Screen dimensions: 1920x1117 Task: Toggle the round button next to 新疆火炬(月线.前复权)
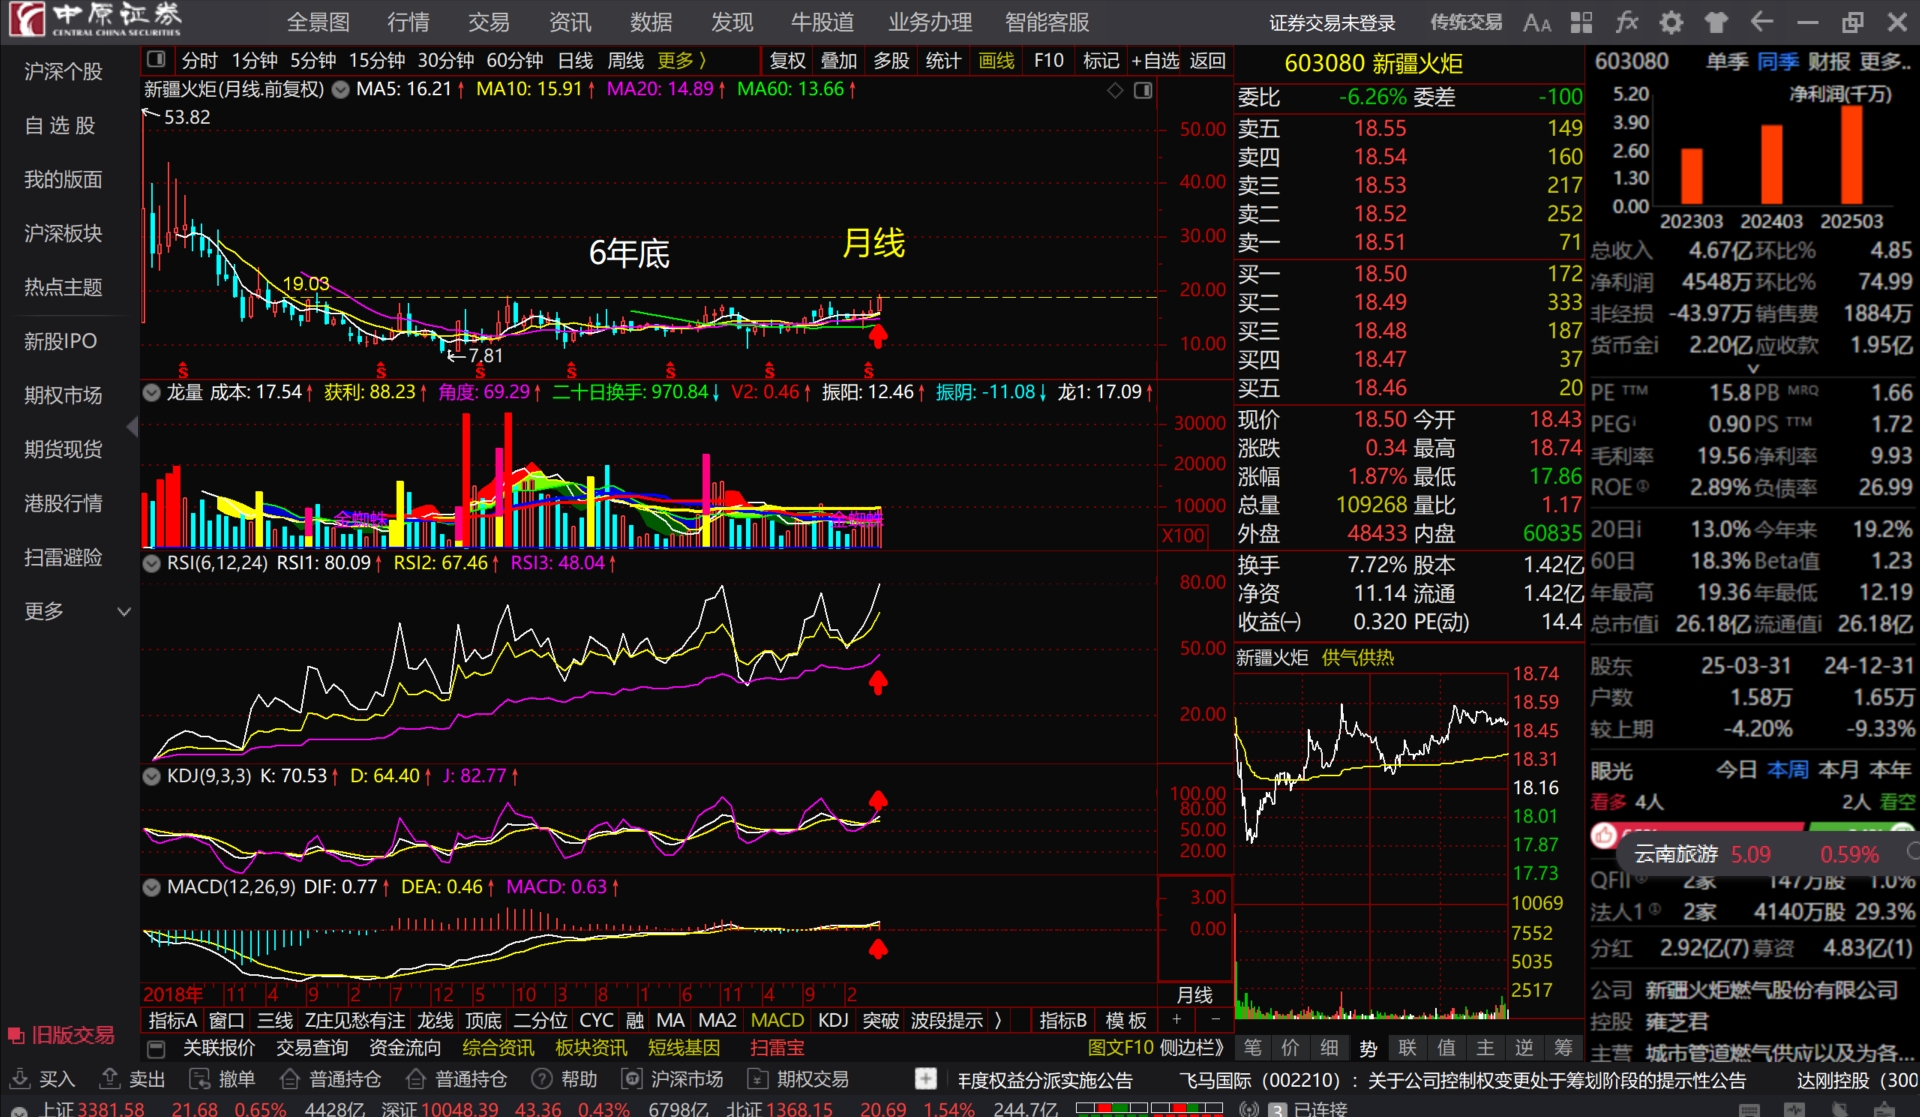tap(341, 90)
